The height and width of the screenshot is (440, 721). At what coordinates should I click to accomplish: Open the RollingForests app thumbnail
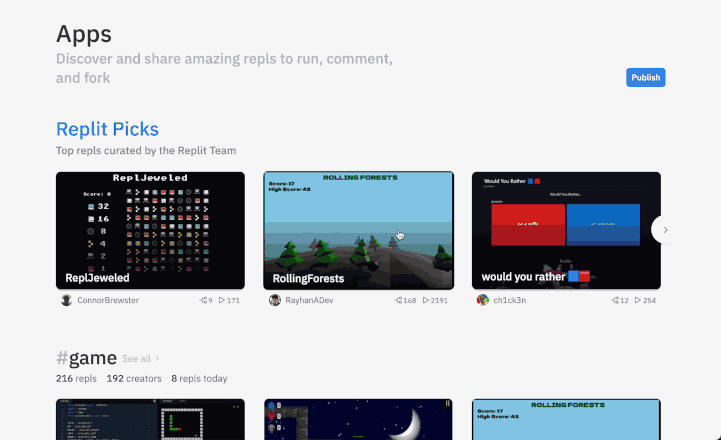(x=358, y=230)
